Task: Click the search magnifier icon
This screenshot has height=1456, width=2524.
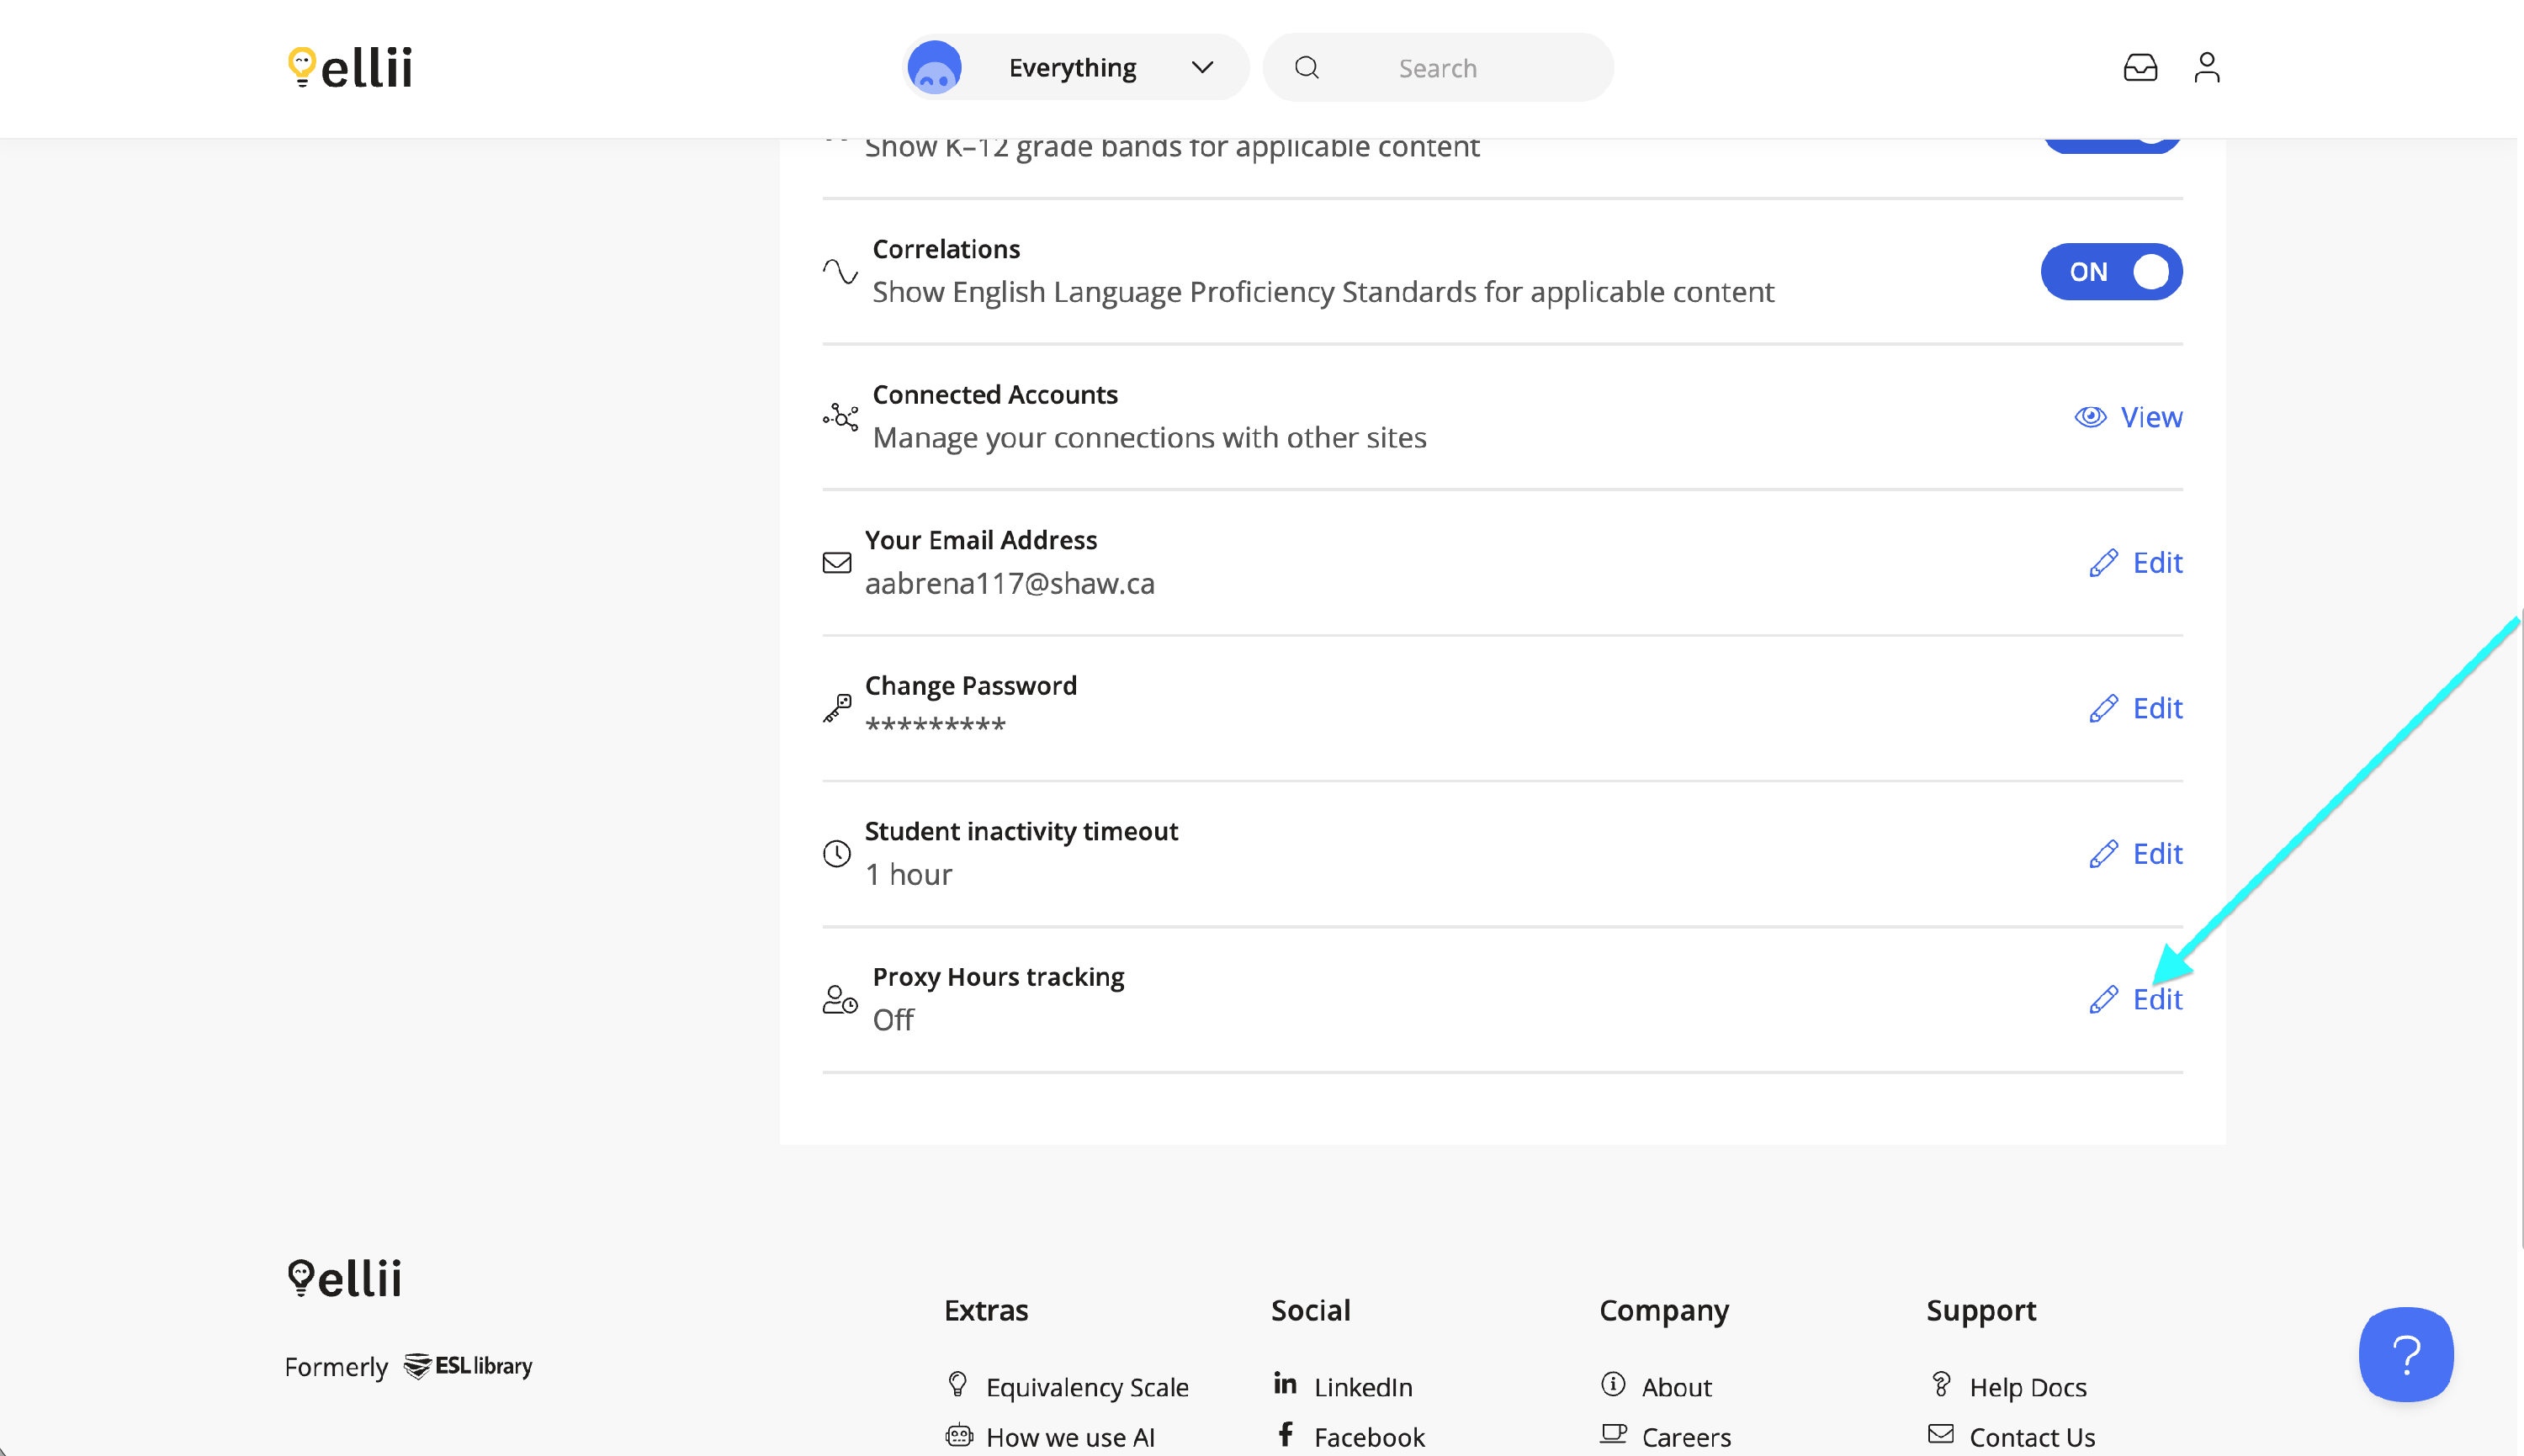Action: click(x=1306, y=68)
